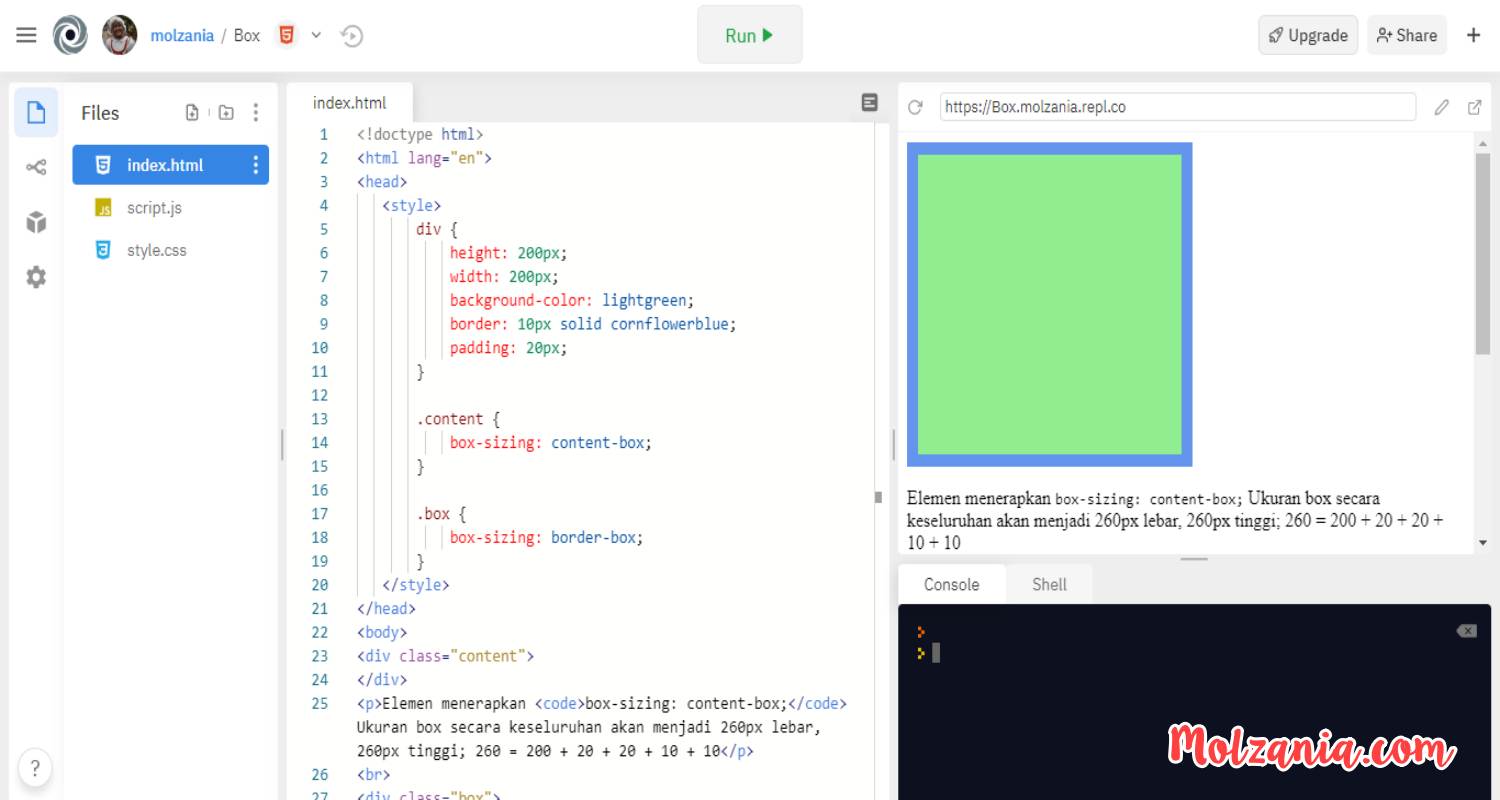The image size is (1500, 800).
Task: Switch to the Shell tab
Action: 1049,584
